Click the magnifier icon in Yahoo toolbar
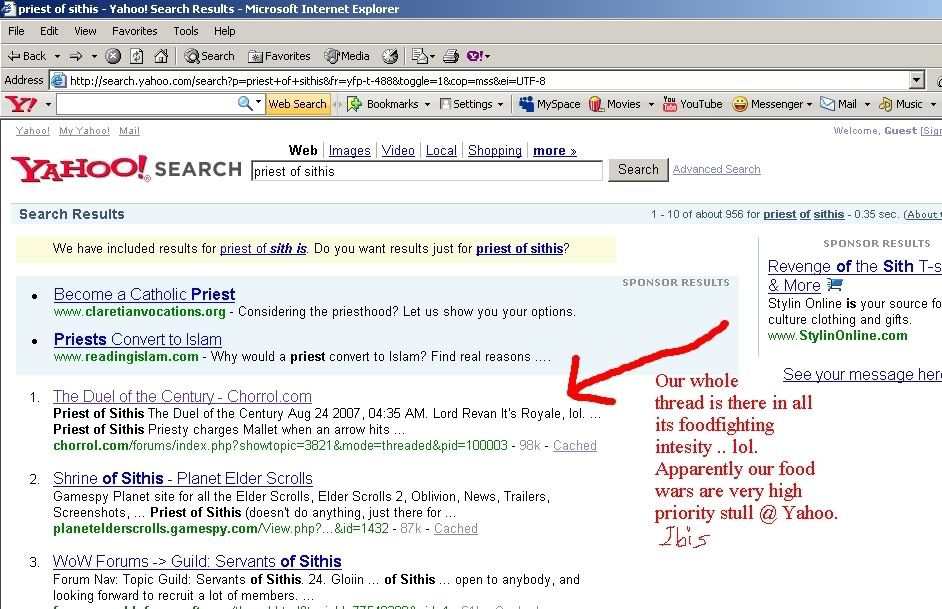This screenshot has width=942, height=609. 245,103
